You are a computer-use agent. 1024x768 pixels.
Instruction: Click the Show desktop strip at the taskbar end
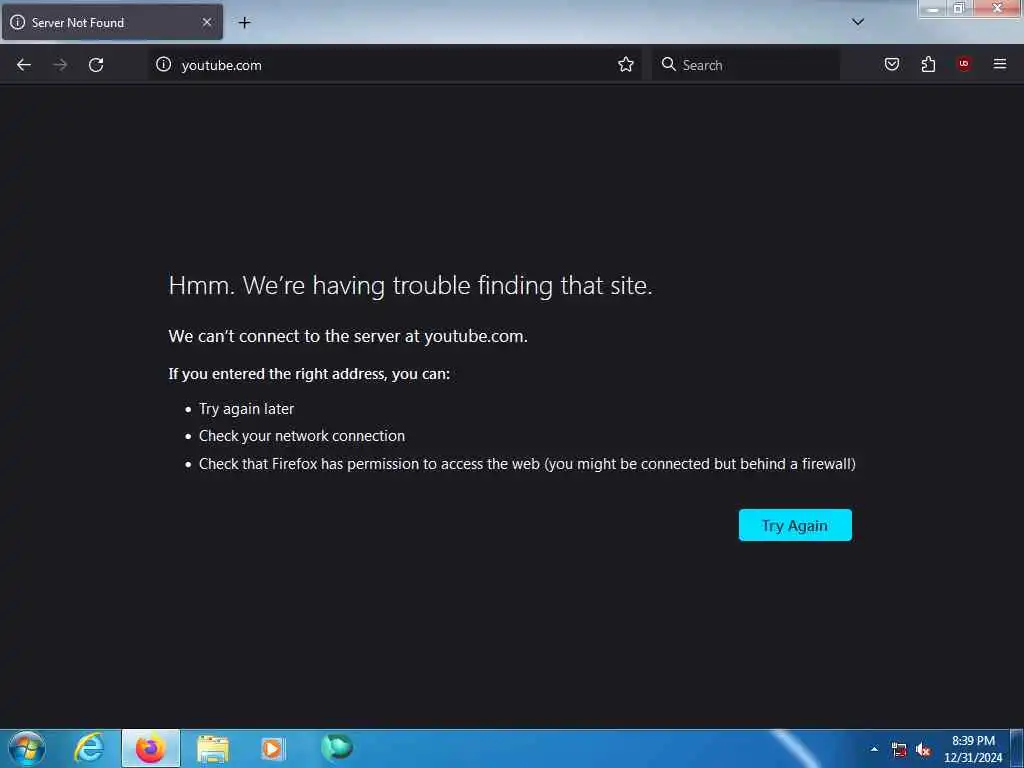coord(1017,749)
